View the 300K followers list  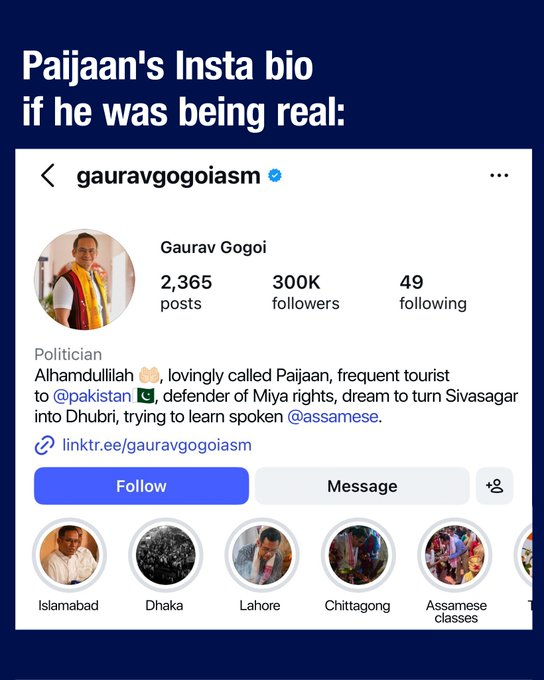coord(306,292)
